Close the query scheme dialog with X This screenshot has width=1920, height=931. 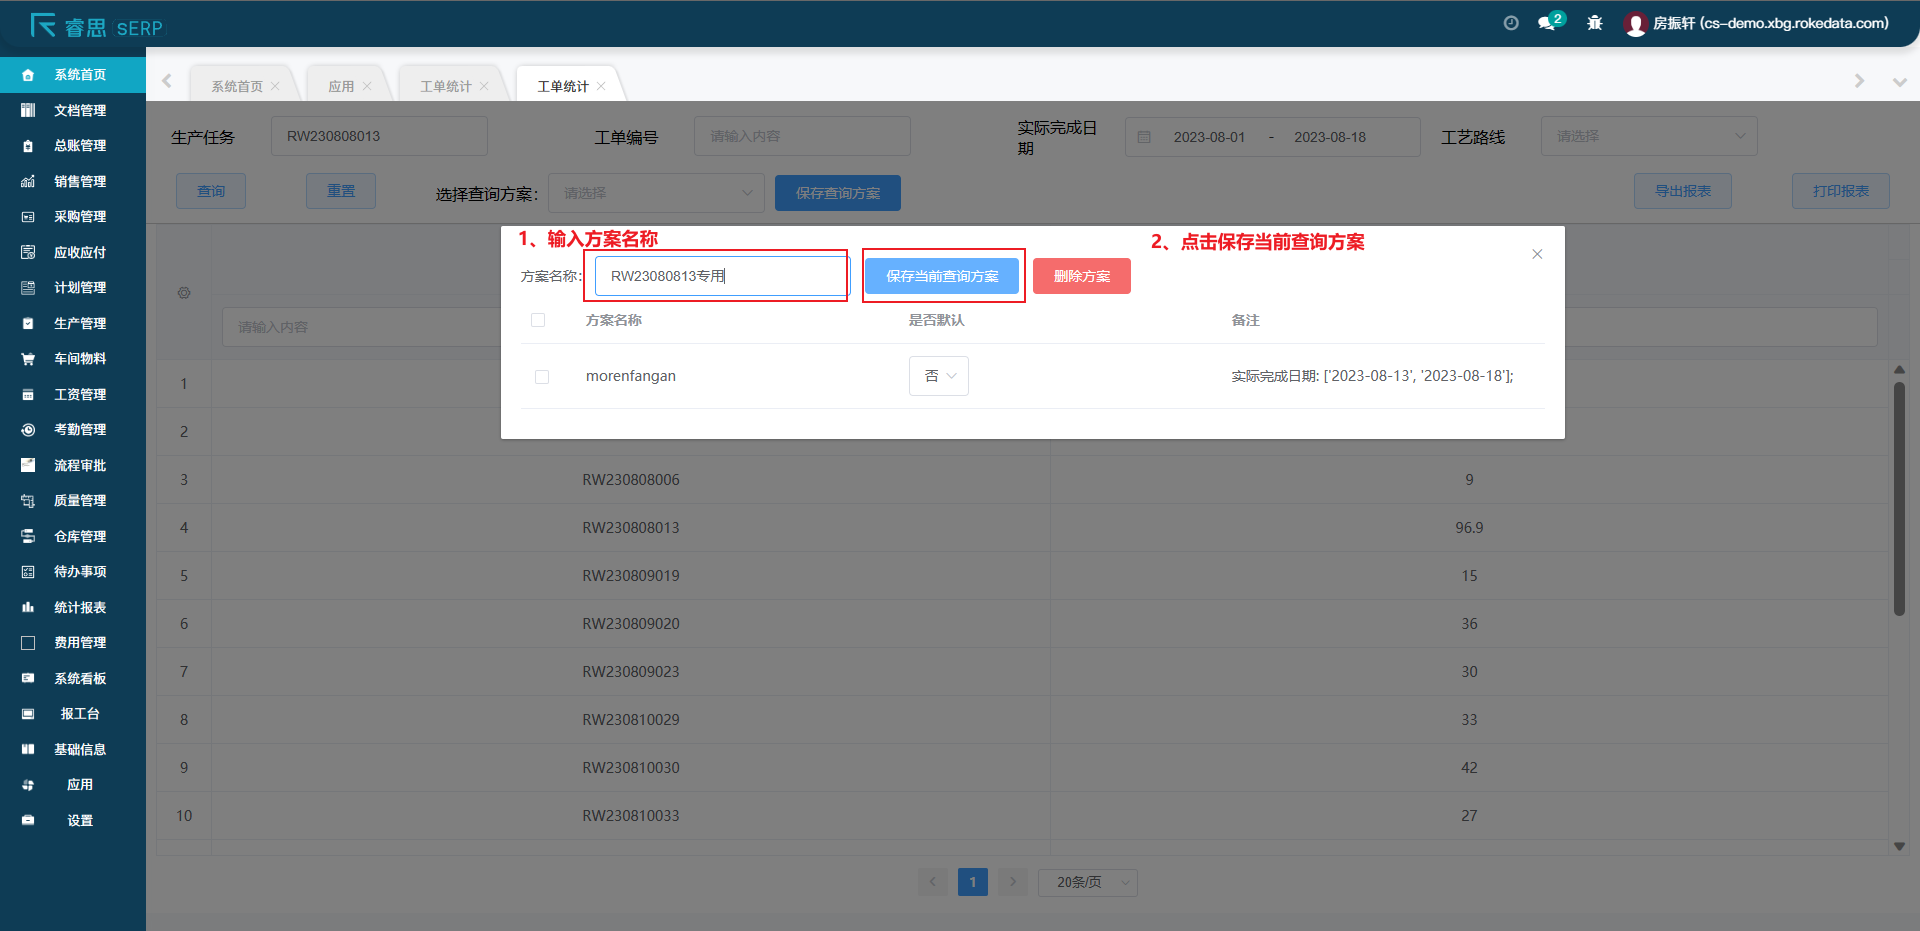pos(1537,254)
